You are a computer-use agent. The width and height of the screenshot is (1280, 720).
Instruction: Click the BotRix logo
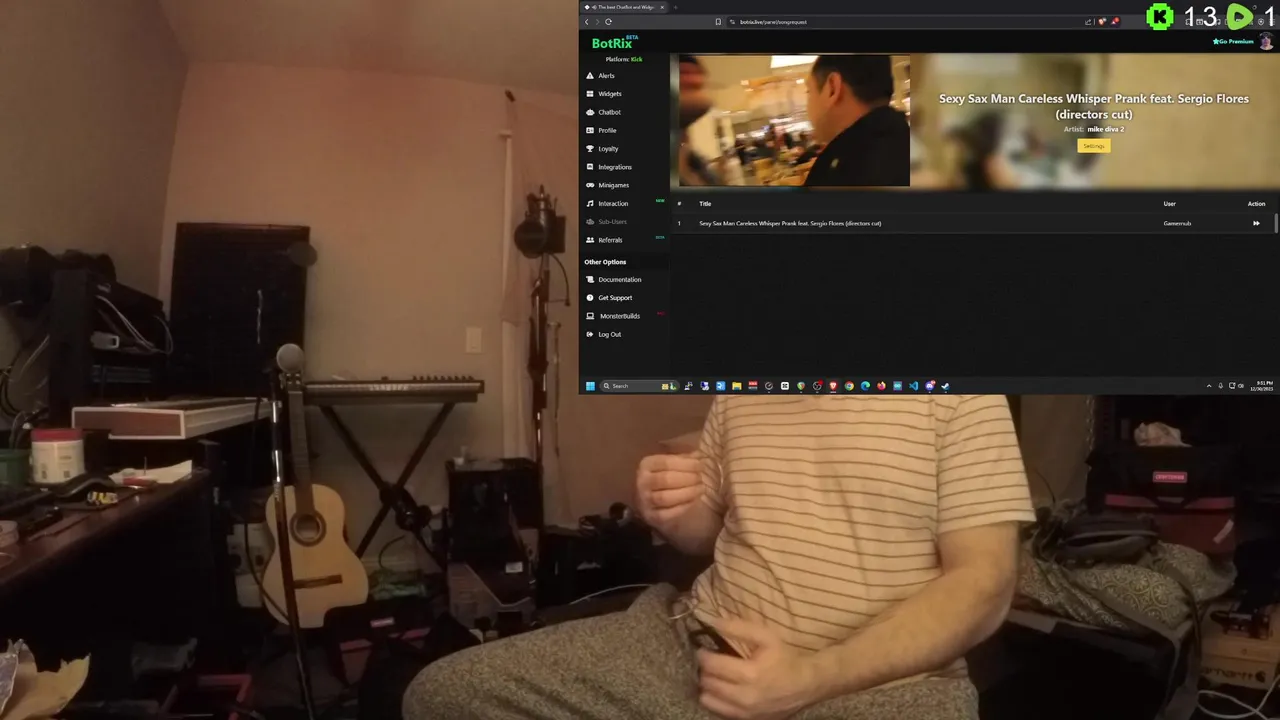pos(614,43)
